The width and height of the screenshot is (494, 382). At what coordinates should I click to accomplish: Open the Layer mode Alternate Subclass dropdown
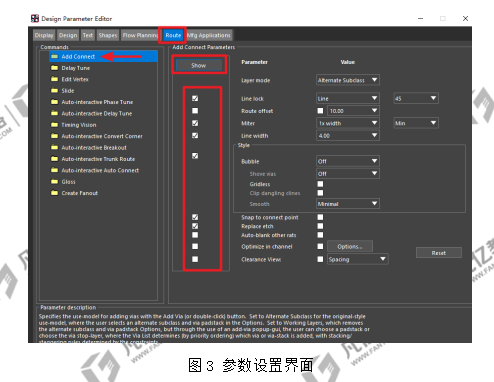(x=348, y=80)
